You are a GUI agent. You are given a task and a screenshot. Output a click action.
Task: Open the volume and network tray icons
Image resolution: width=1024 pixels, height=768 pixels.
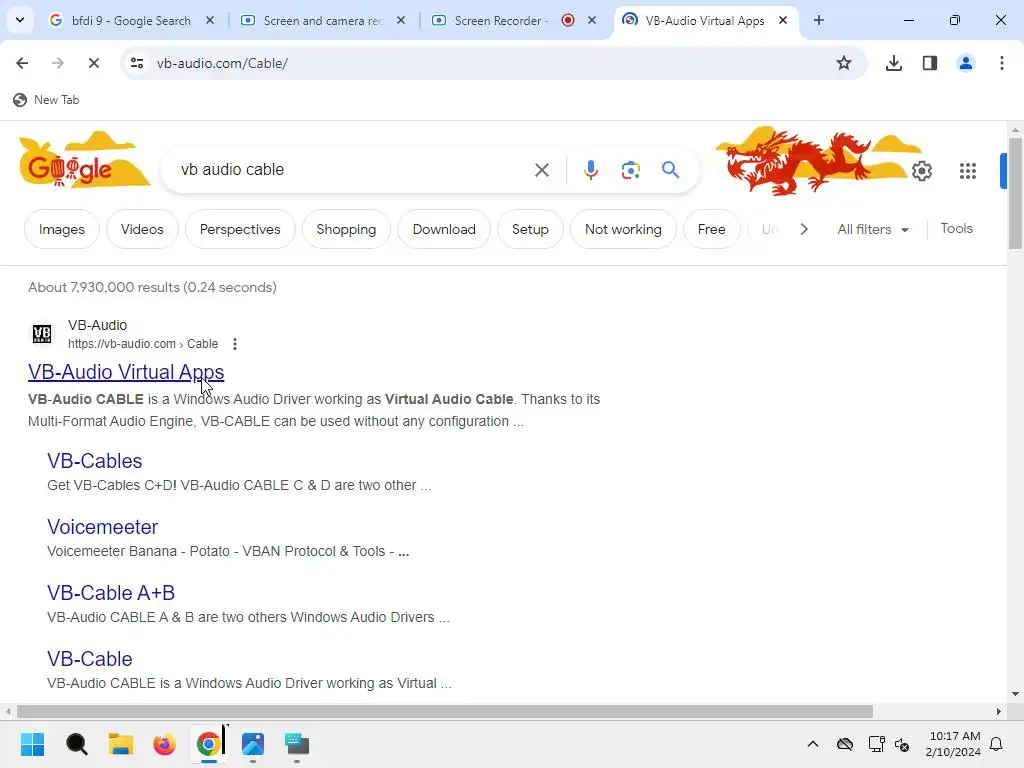tap(889, 744)
